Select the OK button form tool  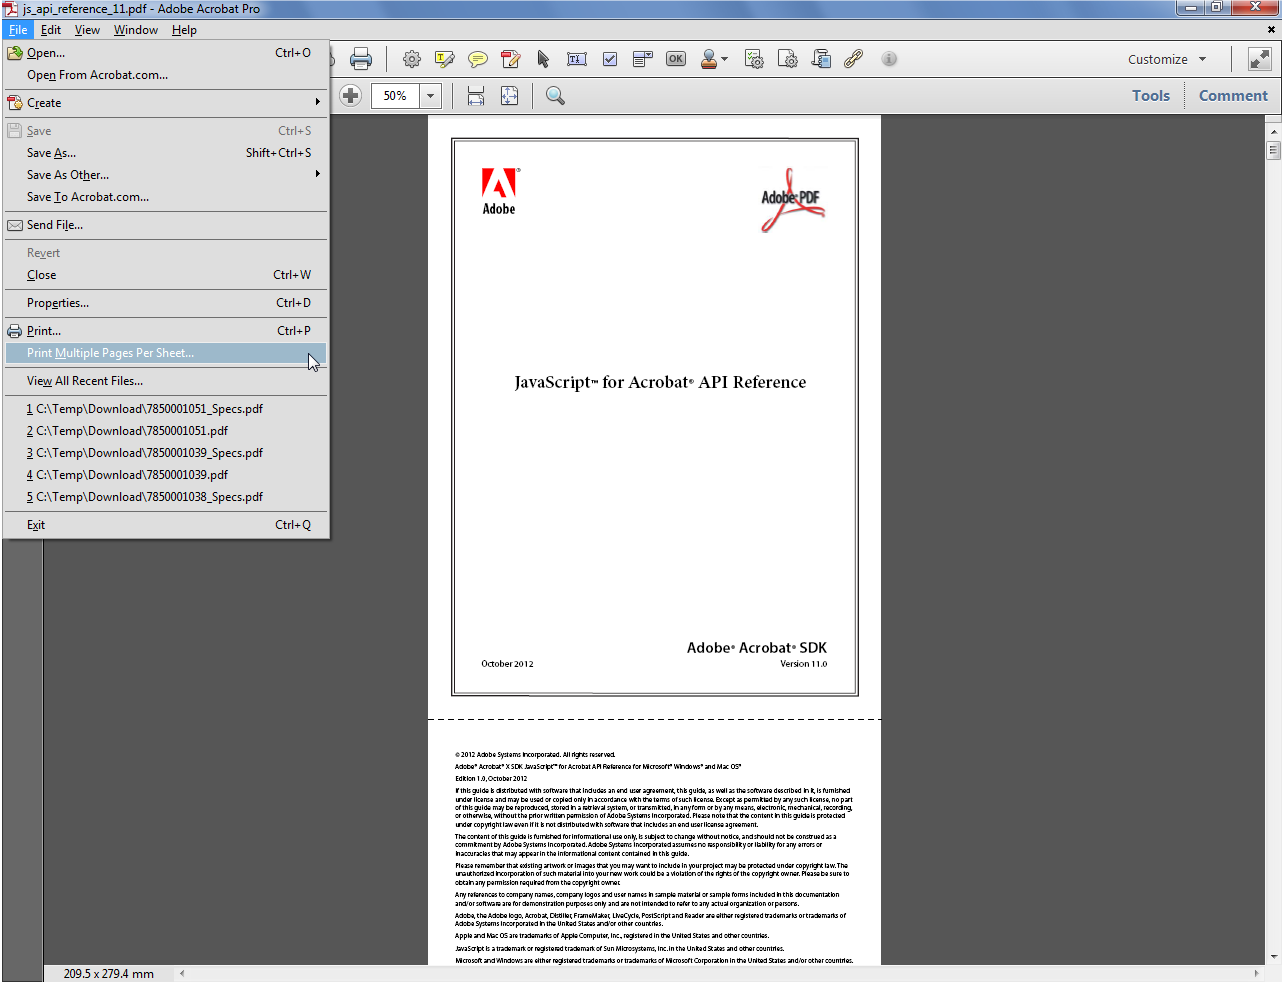coord(676,59)
